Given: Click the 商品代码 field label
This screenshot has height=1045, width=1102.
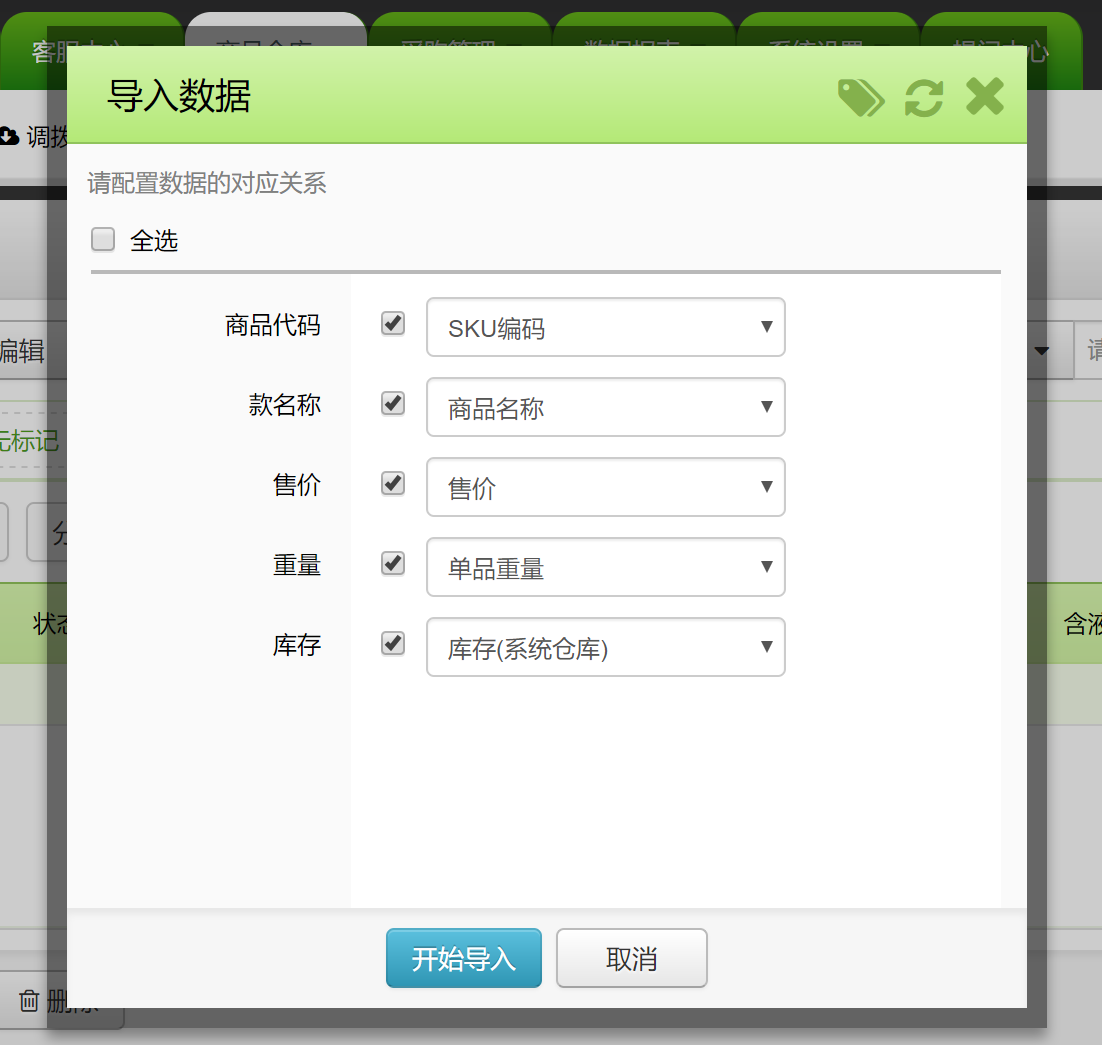Looking at the screenshot, I should click(273, 325).
